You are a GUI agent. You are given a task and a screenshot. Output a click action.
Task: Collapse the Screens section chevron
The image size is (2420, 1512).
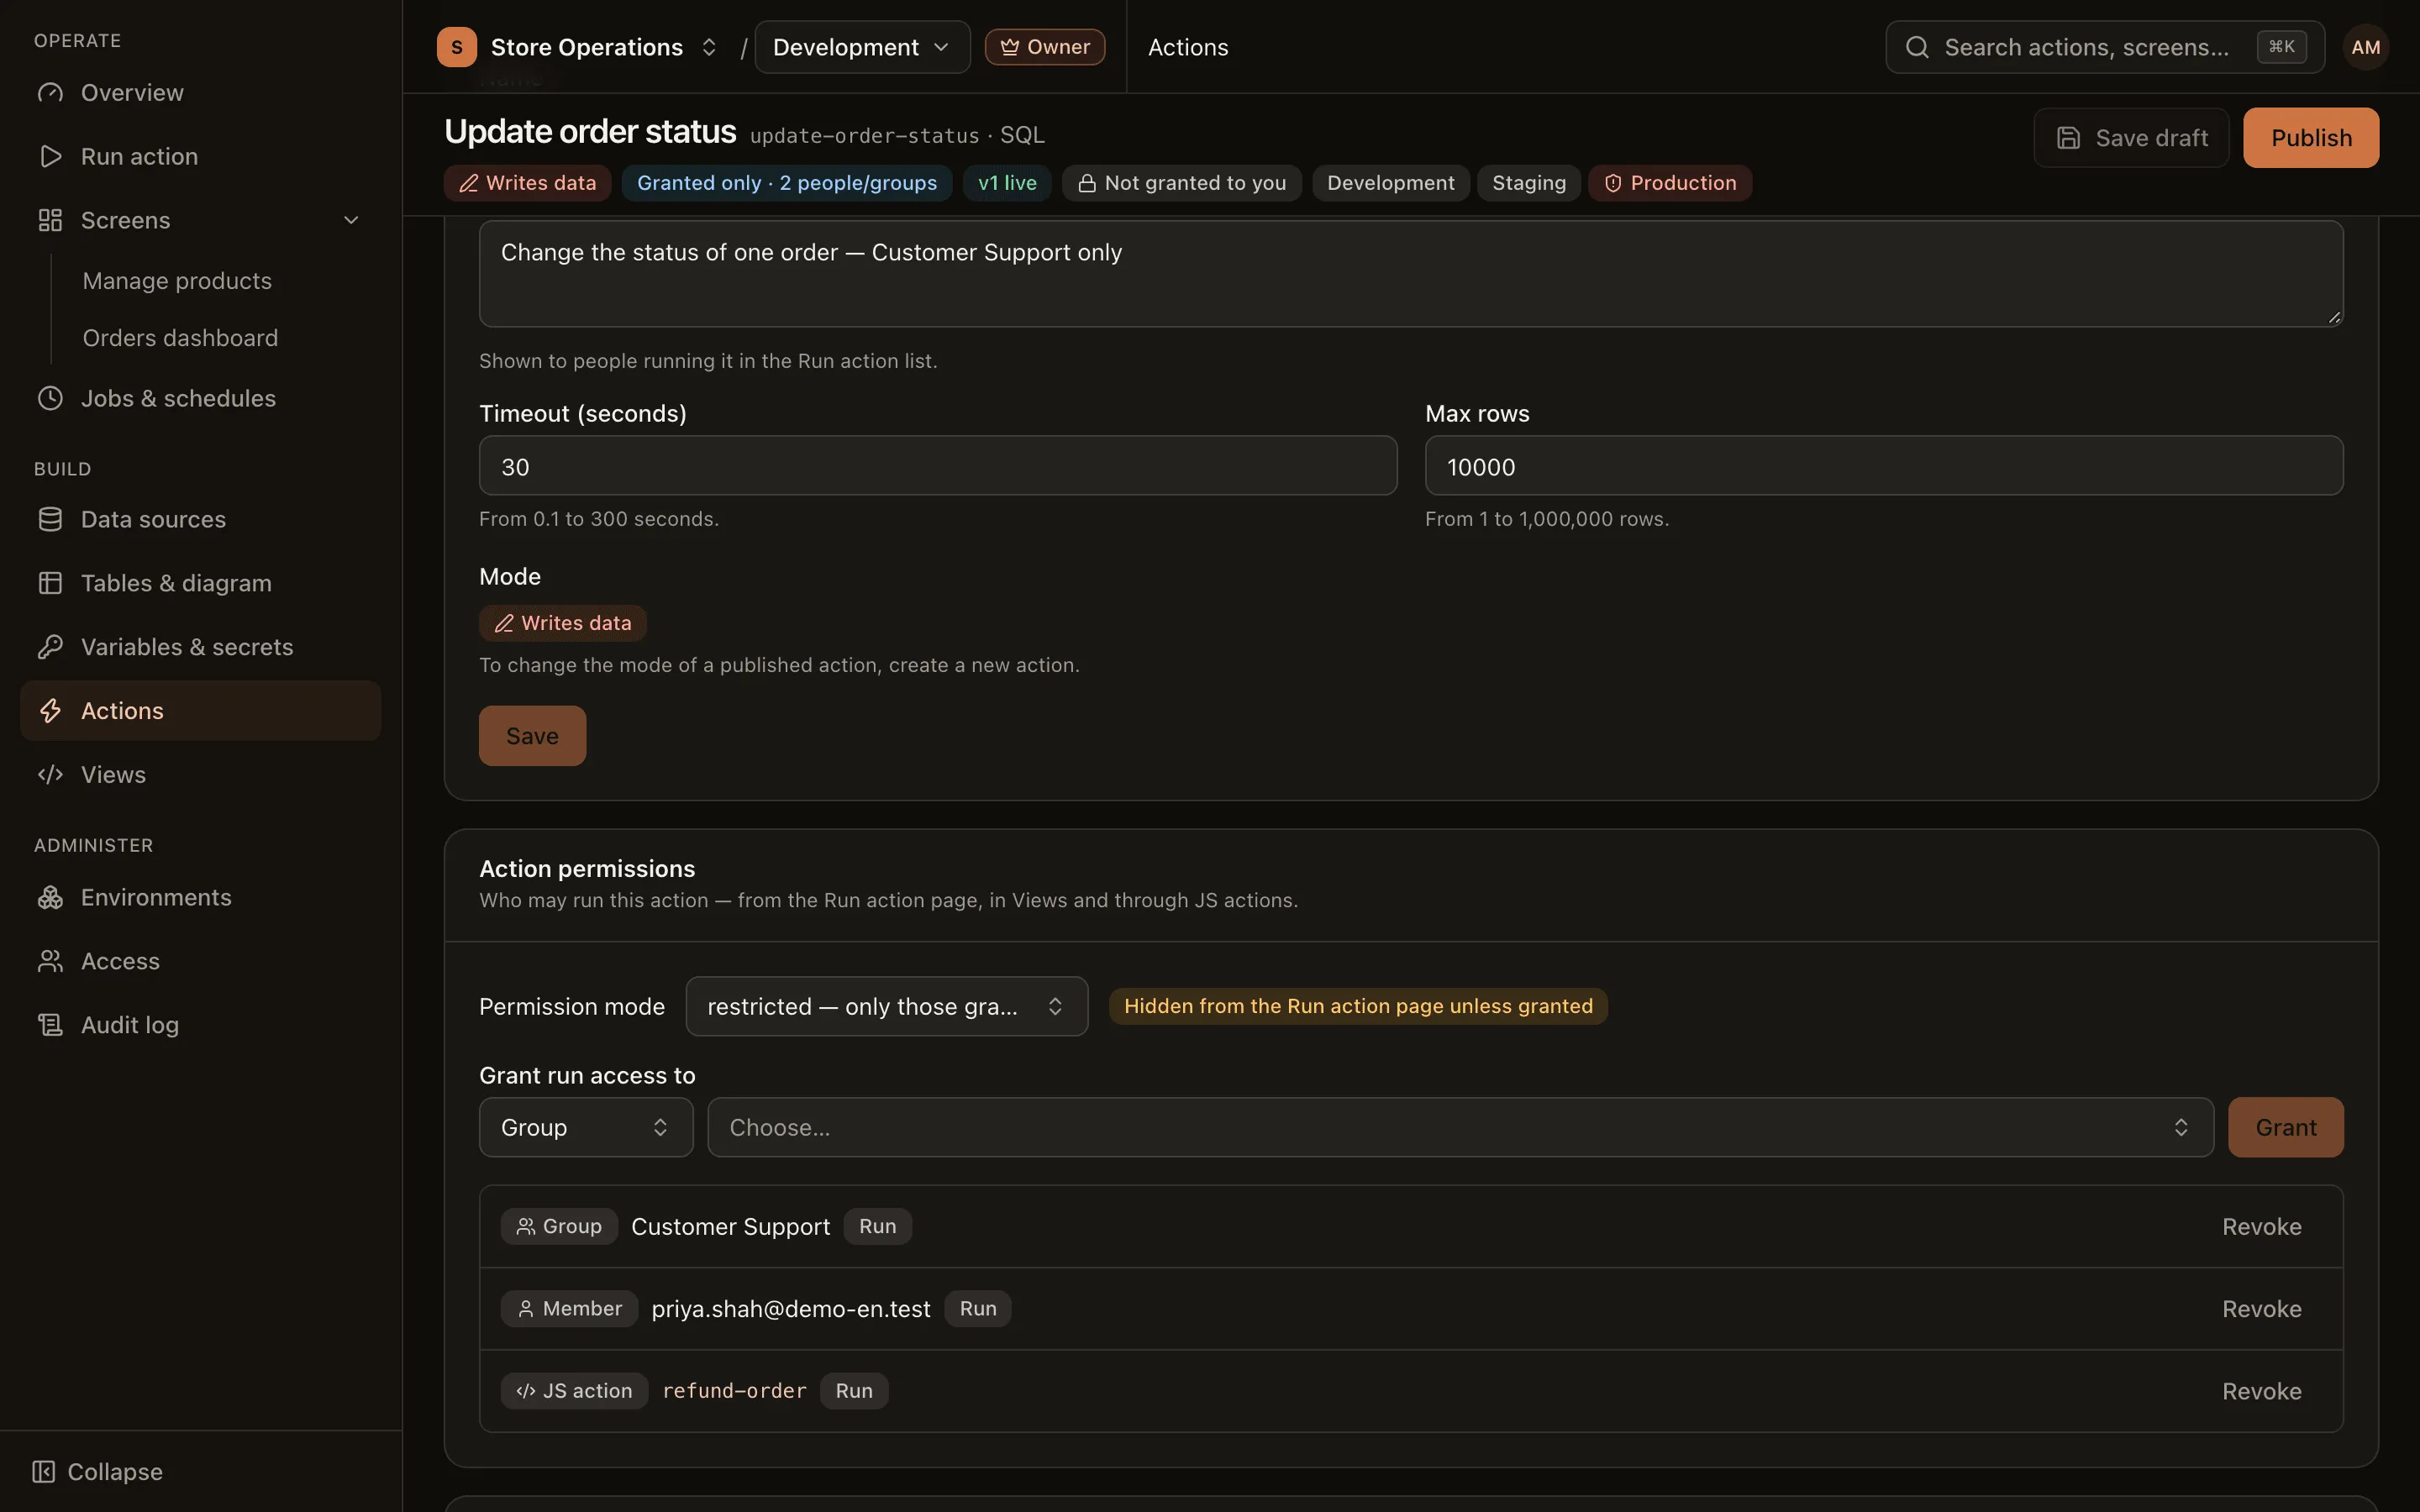pyautogui.click(x=351, y=220)
